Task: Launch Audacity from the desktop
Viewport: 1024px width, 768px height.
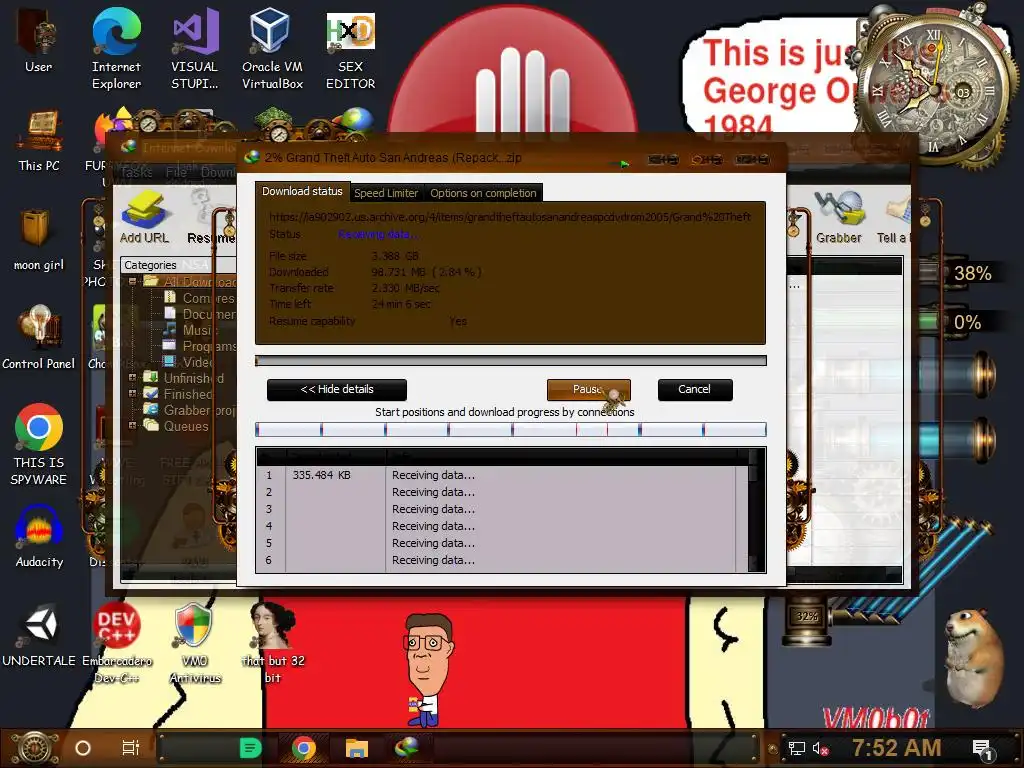Action: coord(39,537)
